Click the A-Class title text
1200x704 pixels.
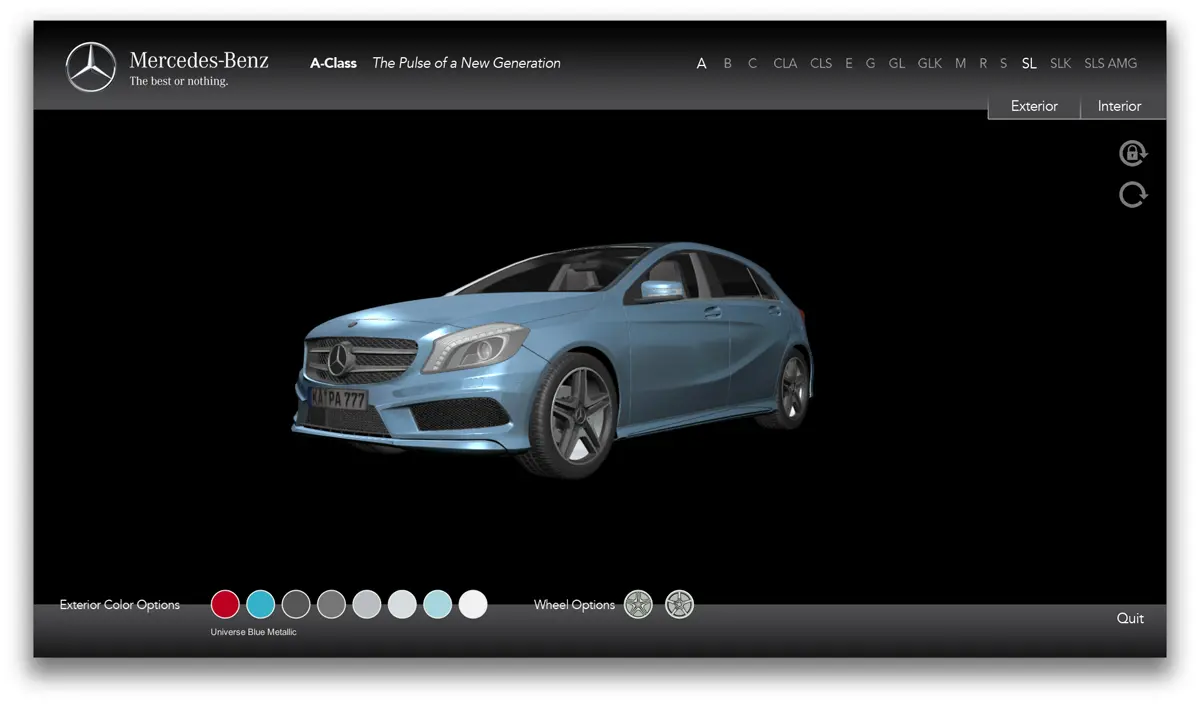point(333,63)
